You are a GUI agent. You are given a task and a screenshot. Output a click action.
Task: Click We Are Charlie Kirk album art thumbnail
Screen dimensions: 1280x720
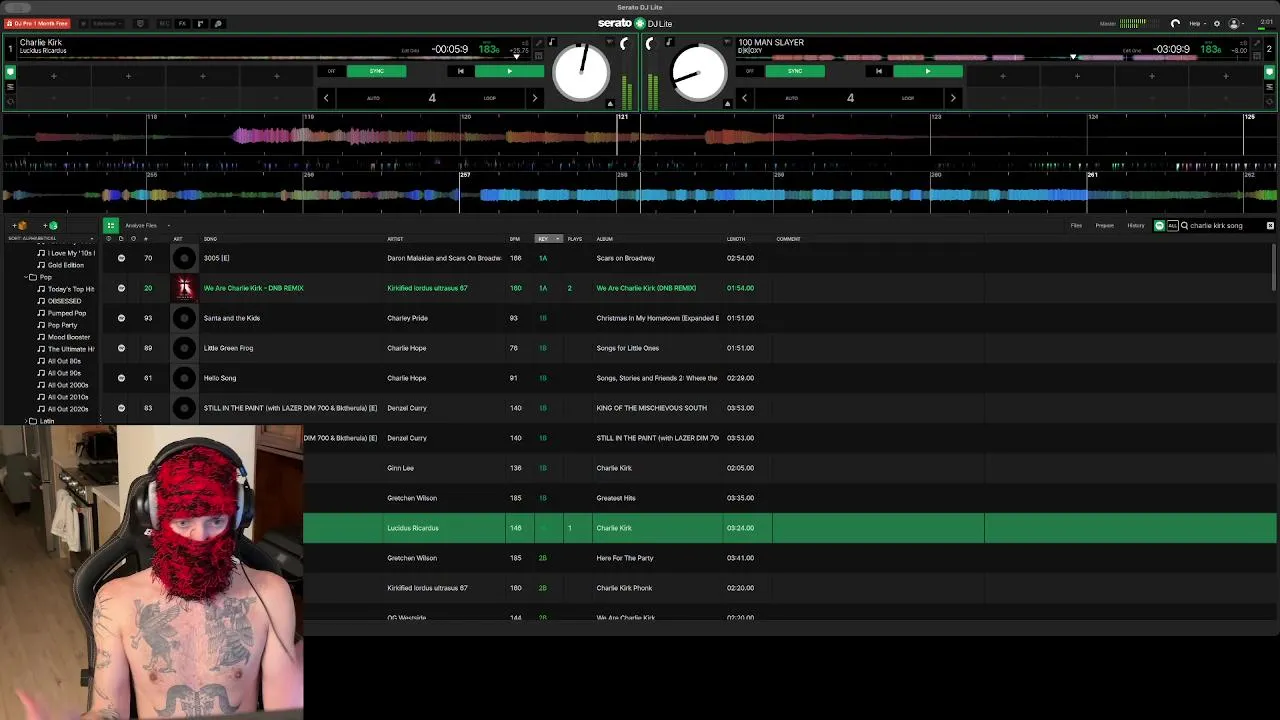184,288
